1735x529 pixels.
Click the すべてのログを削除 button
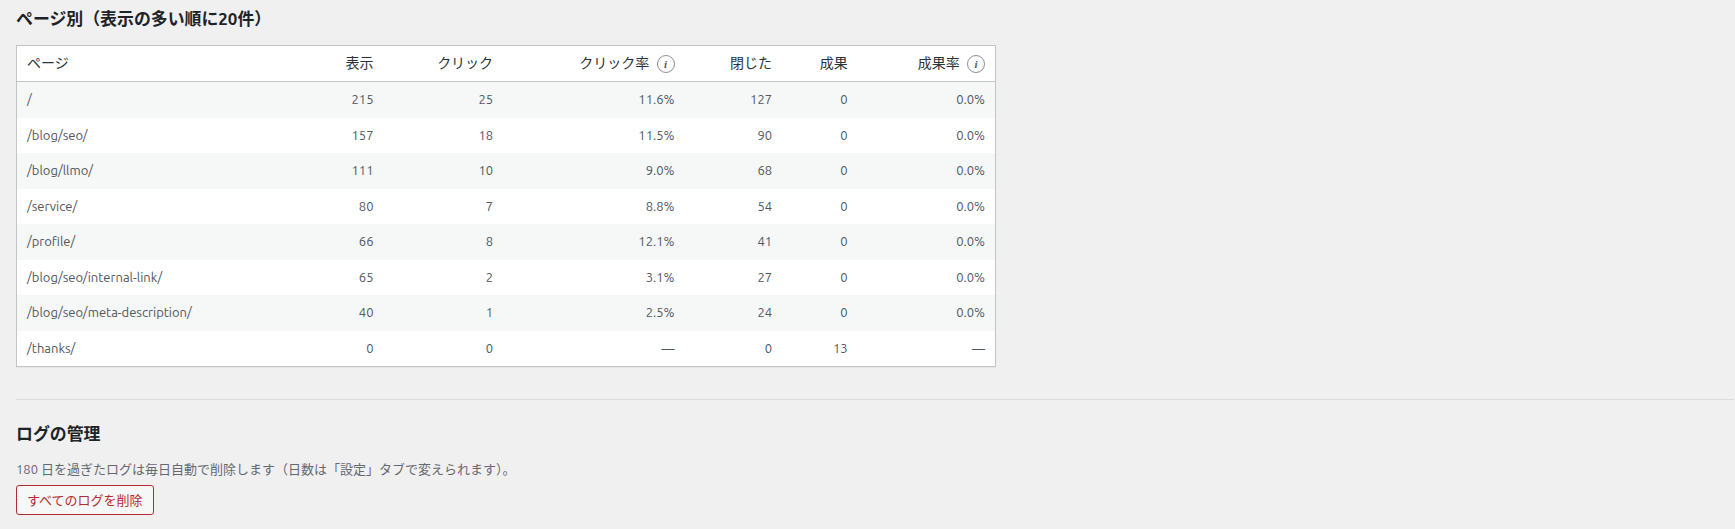pyautogui.click(x=85, y=500)
